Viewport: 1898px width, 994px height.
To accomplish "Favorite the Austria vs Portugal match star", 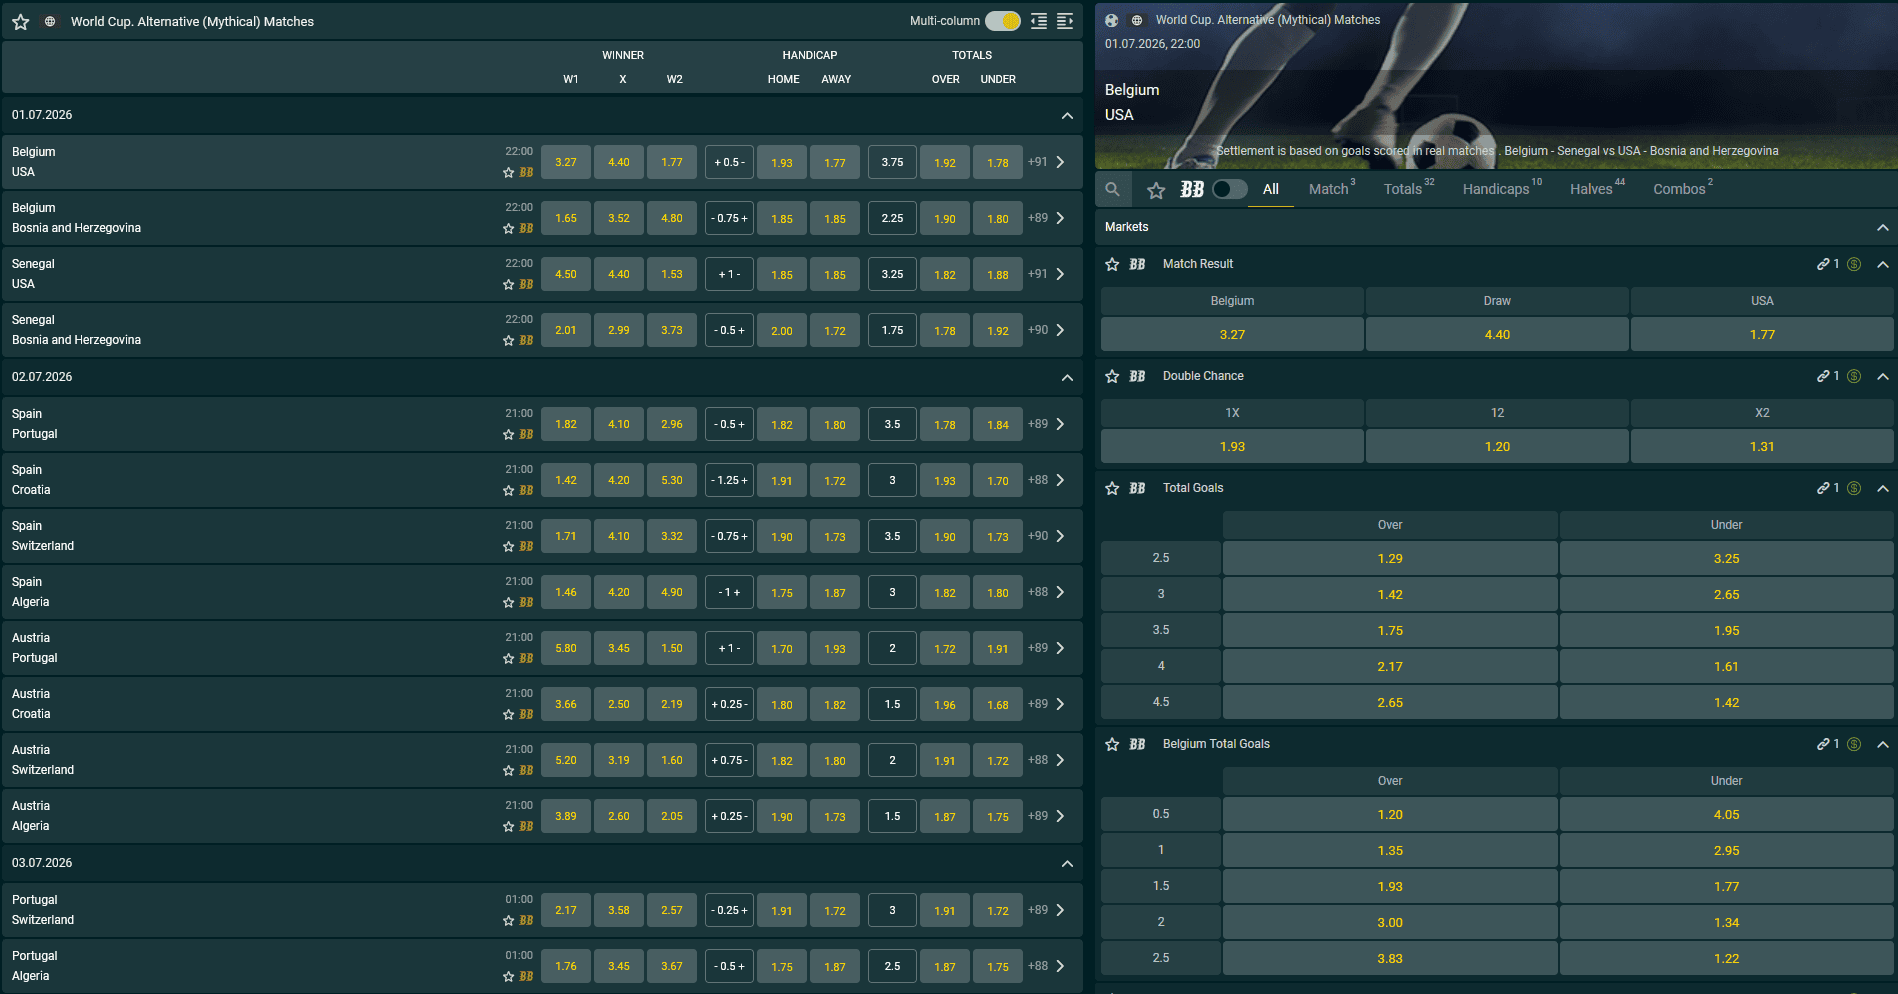I will point(508,659).
